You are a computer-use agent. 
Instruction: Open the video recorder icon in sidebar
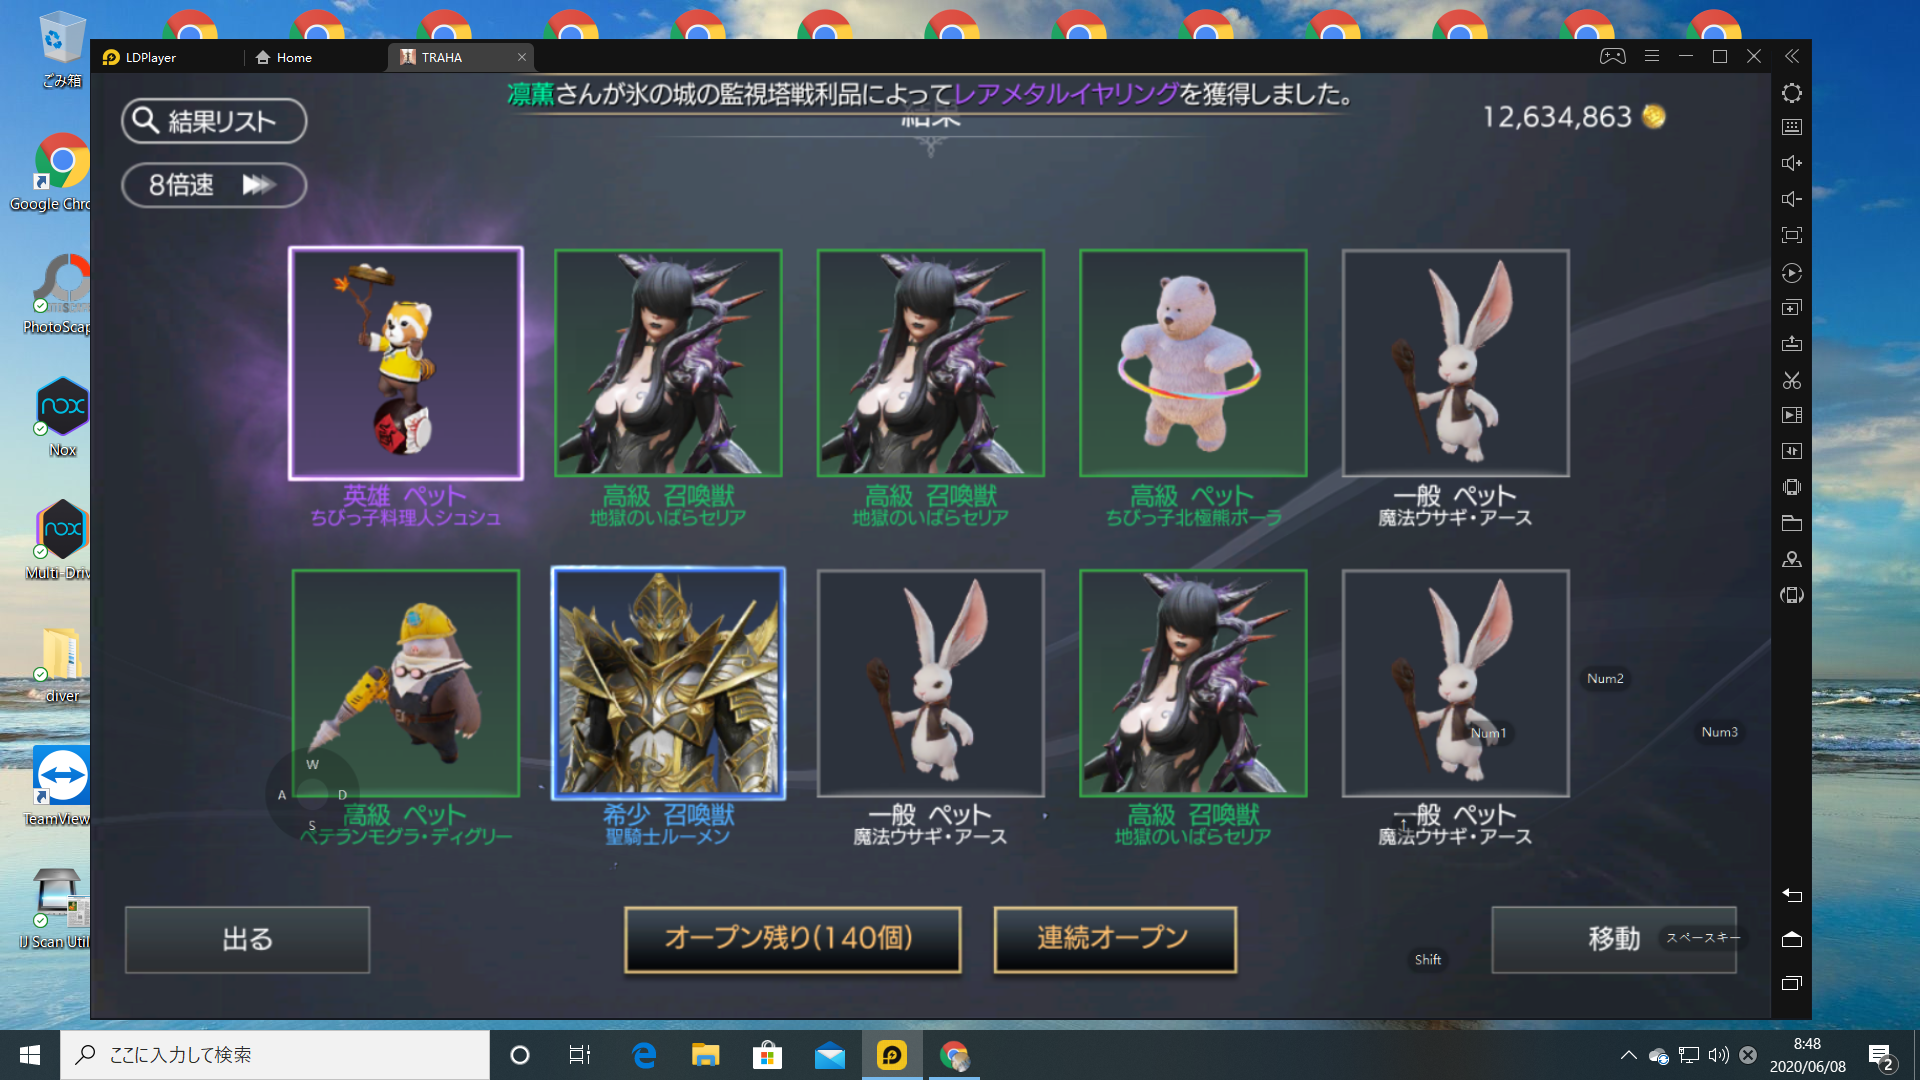[1791, 415]
